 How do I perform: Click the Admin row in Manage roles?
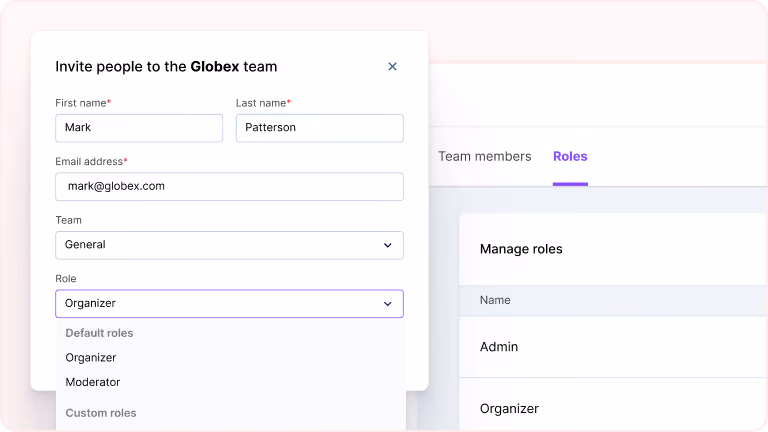click(x=614, y=347)
